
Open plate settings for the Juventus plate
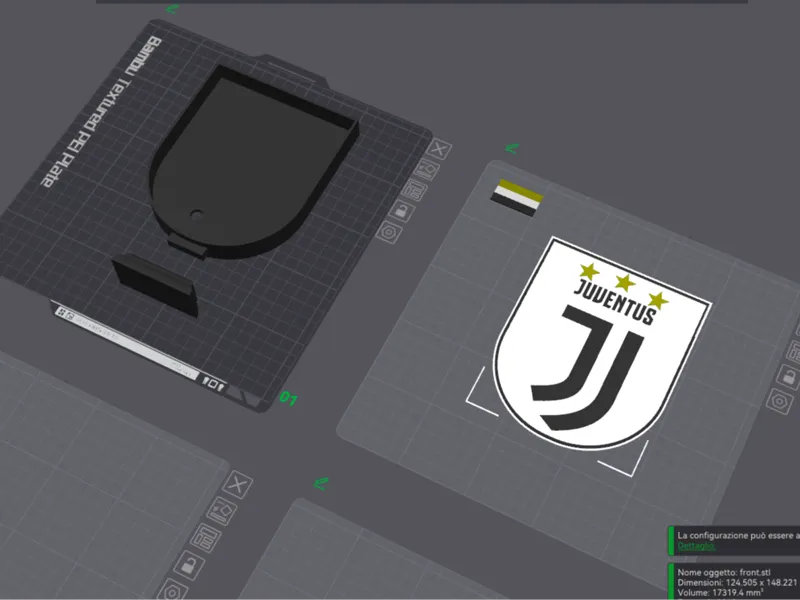pos(779,402)
